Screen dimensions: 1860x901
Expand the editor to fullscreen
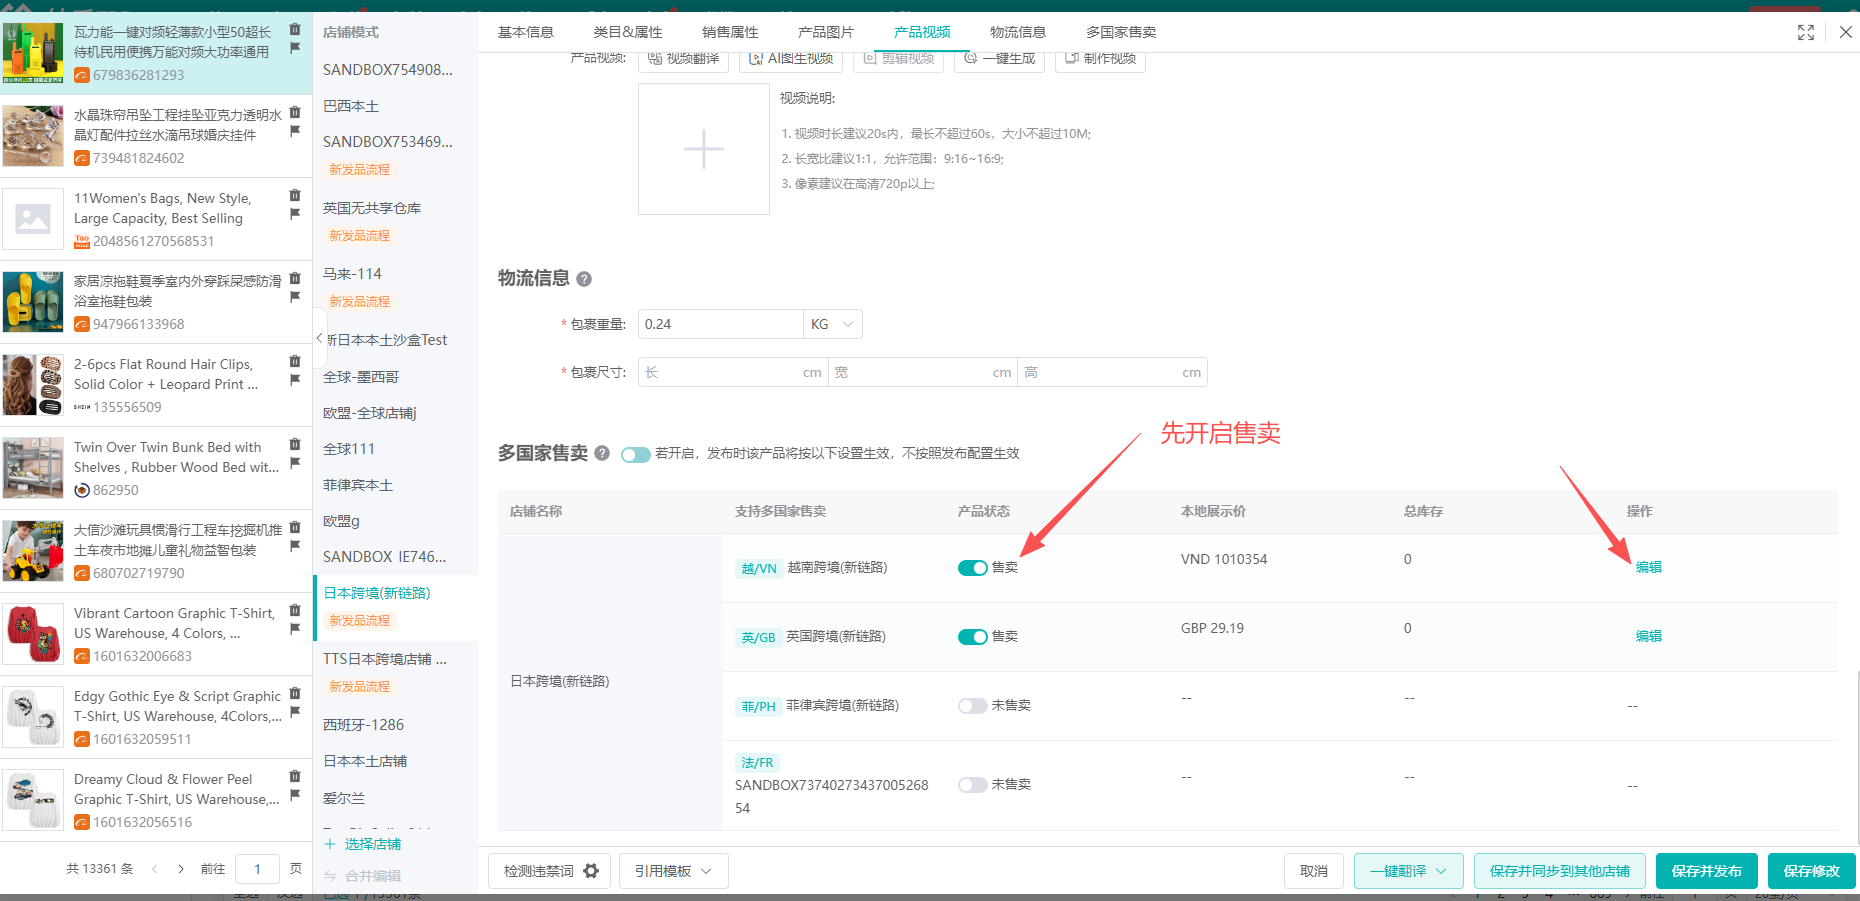1806,32
